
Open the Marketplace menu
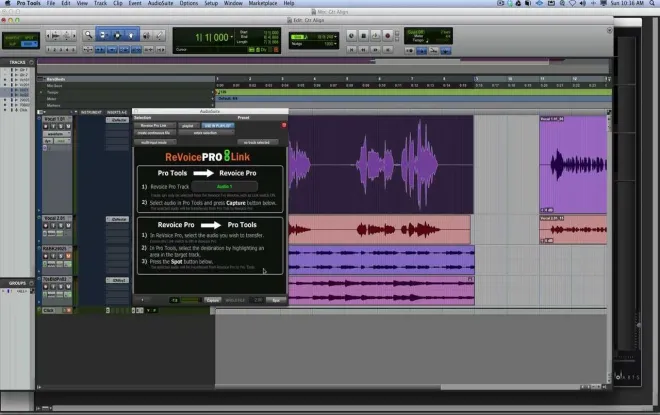tap(263, 3)
